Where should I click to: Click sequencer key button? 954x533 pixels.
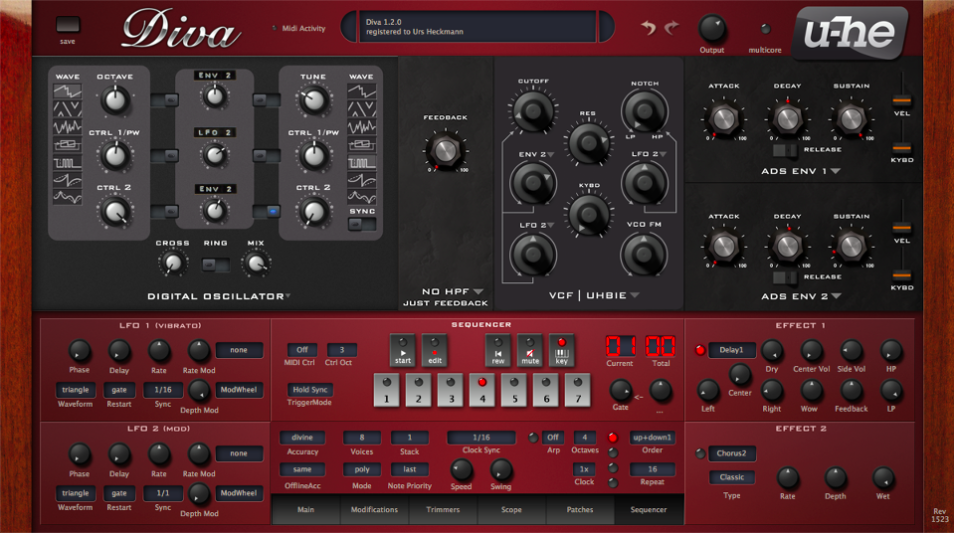(562, 350)
